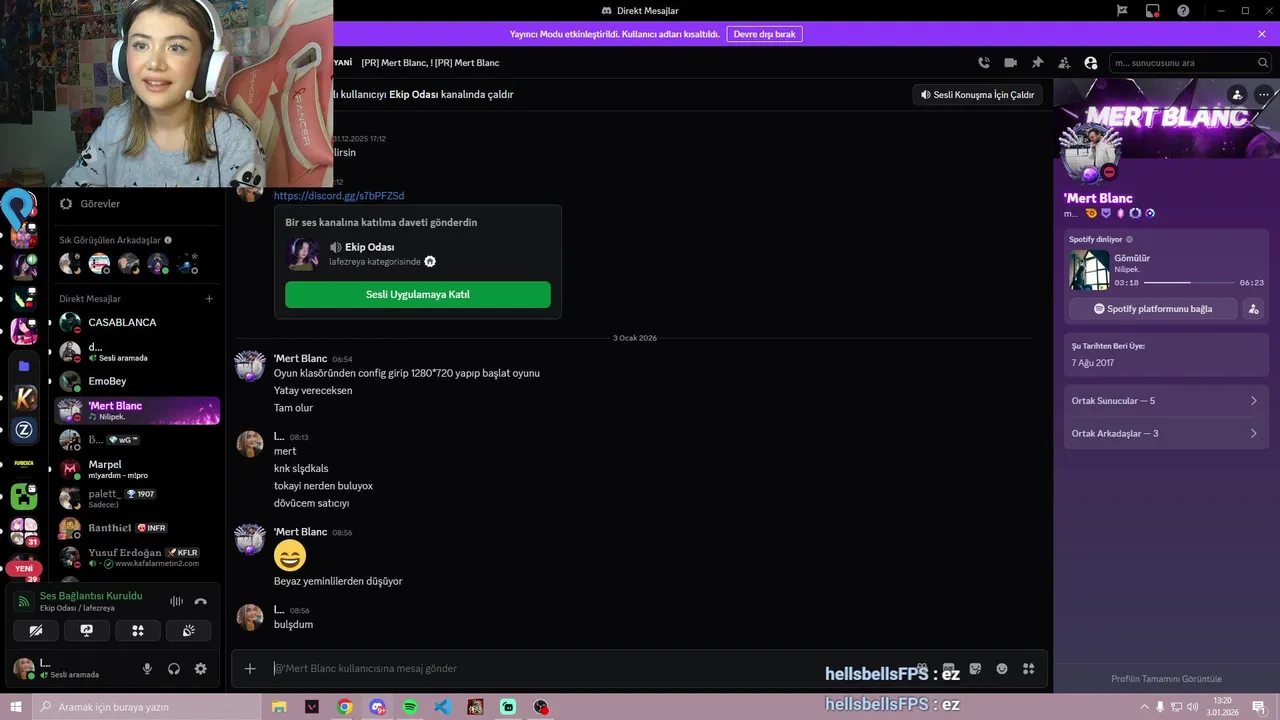
Task: Open Visual Studio Code from the taskbar
Action: (443, 707)
